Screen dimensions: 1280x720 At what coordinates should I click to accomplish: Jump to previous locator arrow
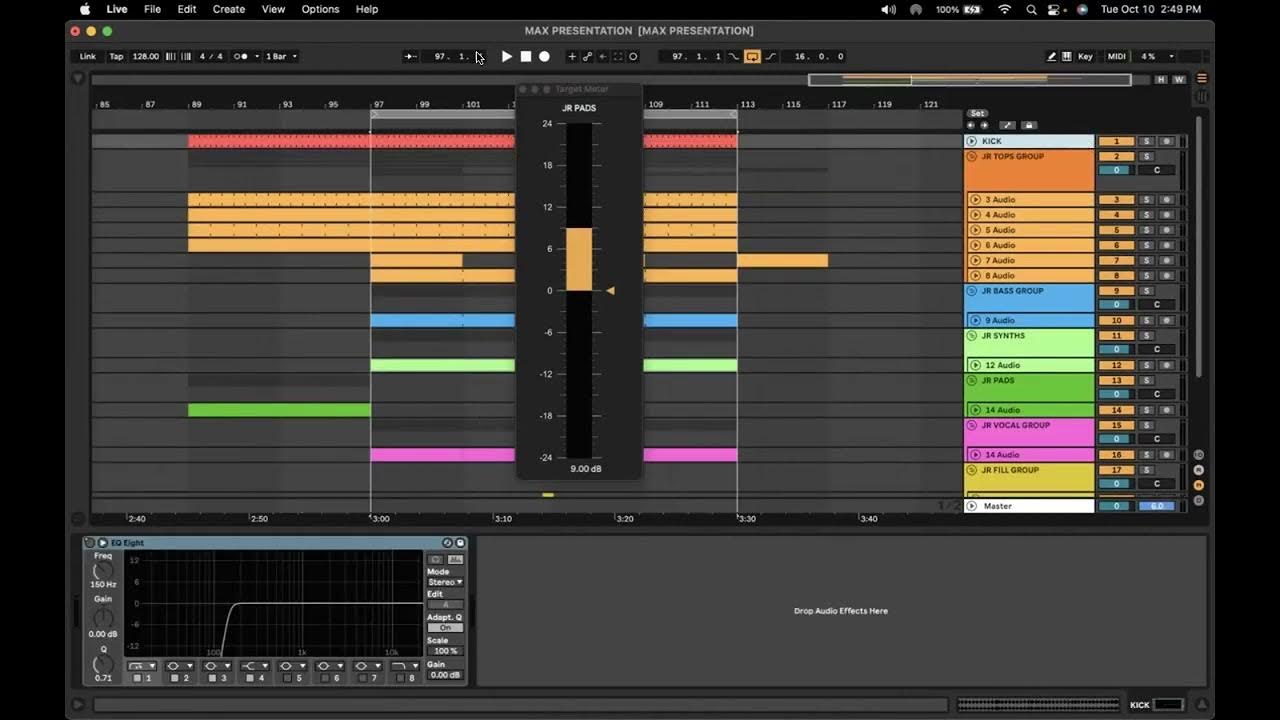[971, 125]
